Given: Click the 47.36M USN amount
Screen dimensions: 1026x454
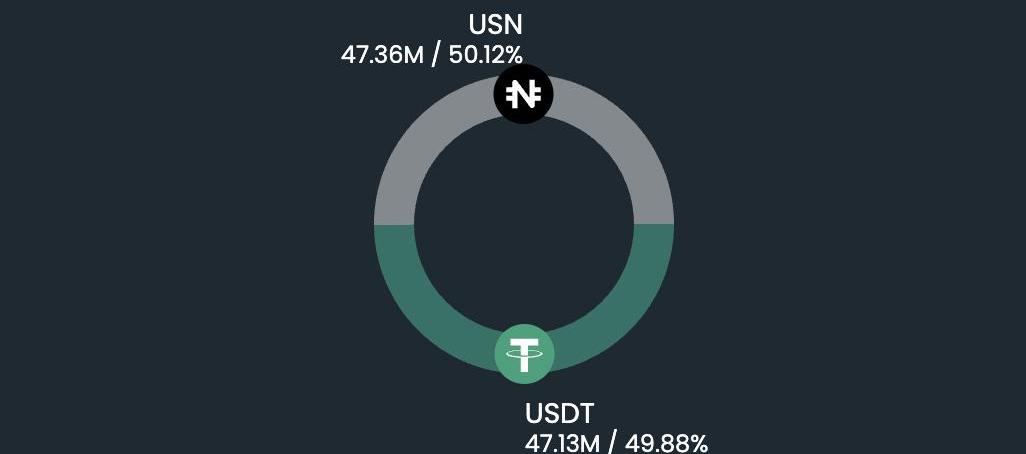Looking at the screenshot, I should coord(382,53).
